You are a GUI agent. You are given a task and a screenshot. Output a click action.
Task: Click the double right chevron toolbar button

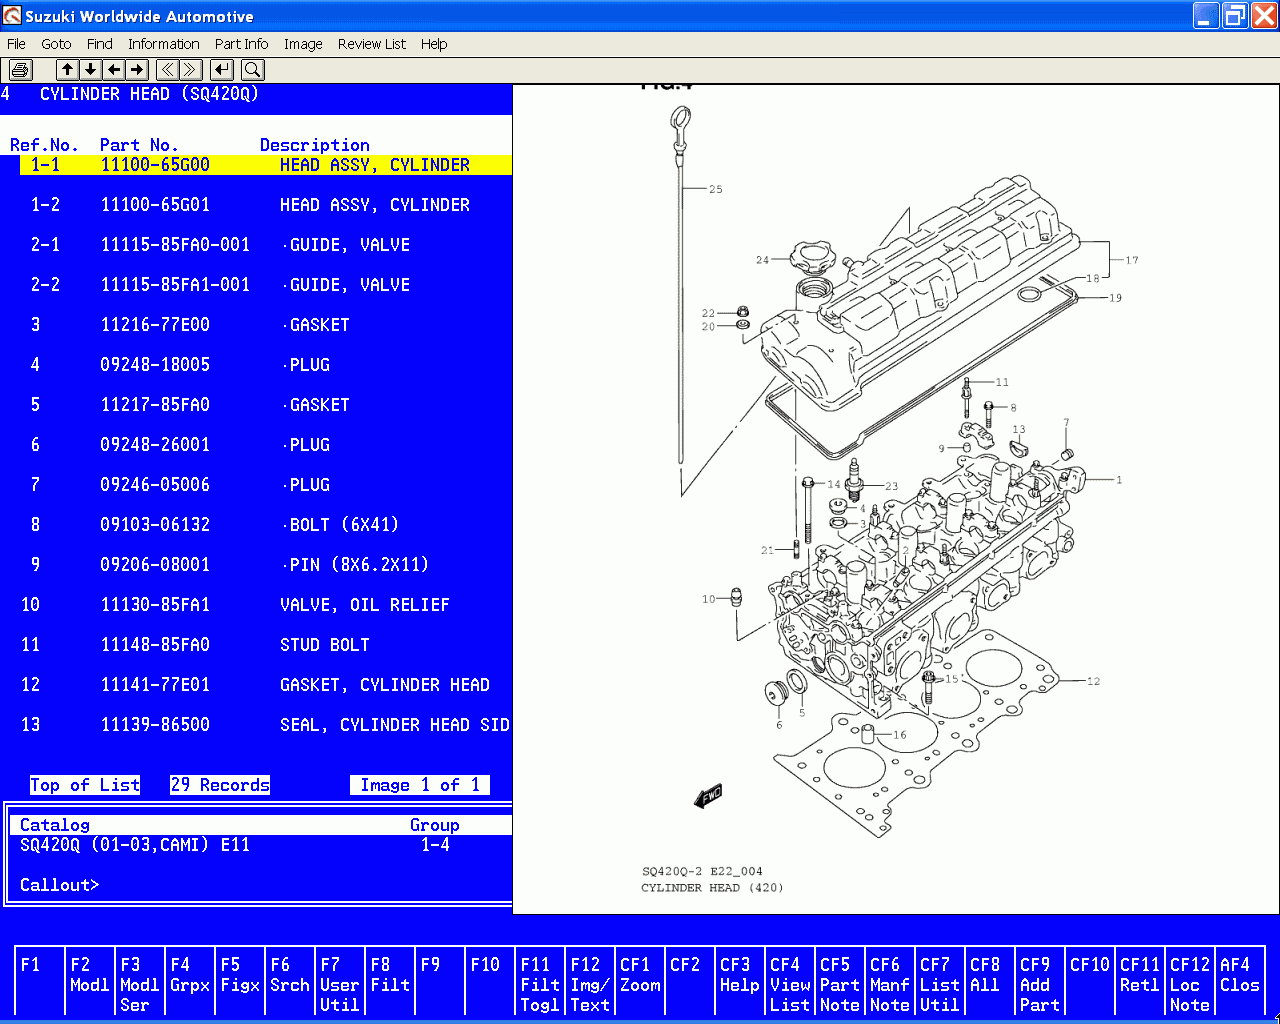(190, 69)
